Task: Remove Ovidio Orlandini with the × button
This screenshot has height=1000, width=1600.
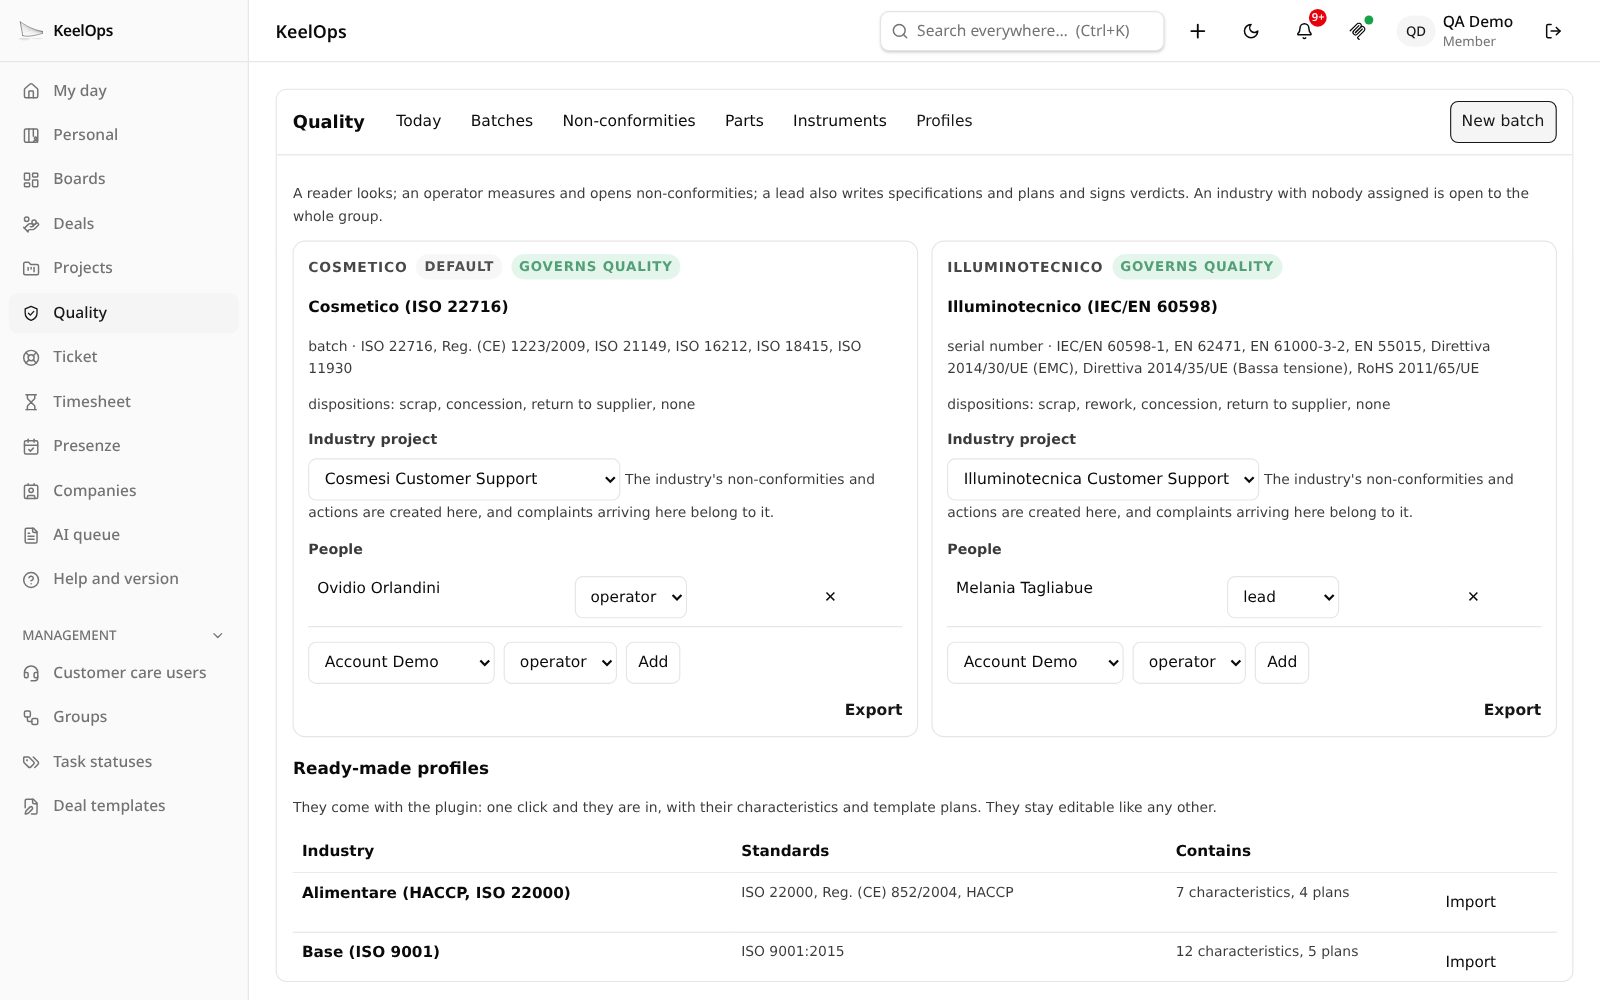Action: click(830, 597)
